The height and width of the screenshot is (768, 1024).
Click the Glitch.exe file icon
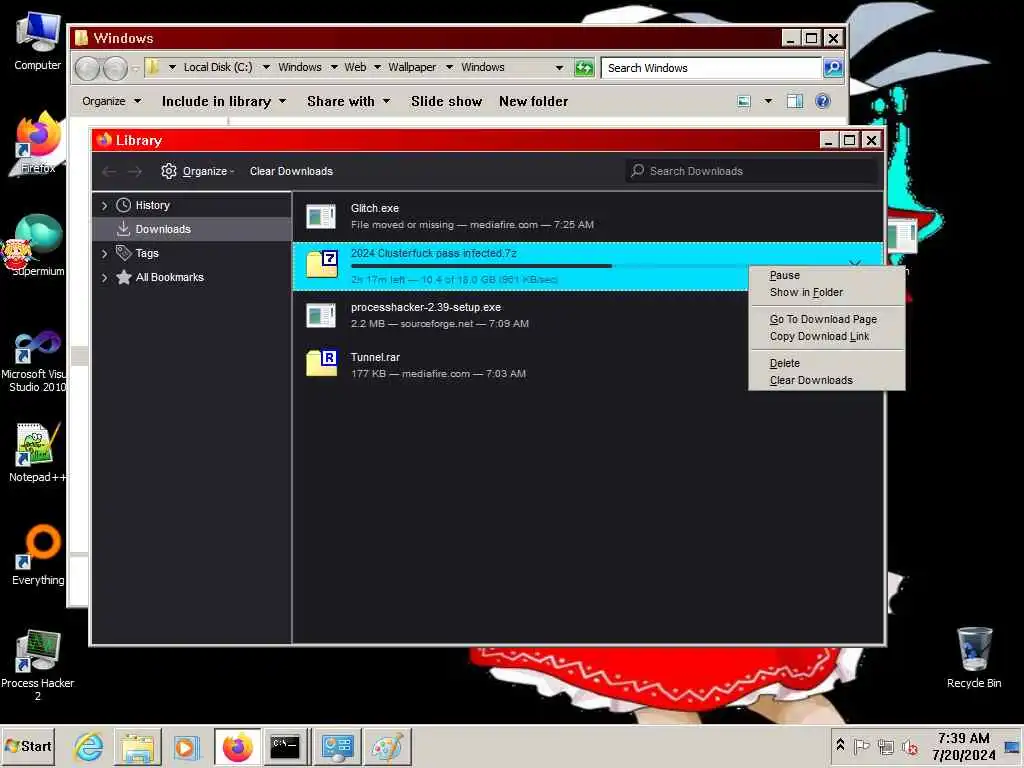(321, 216)
